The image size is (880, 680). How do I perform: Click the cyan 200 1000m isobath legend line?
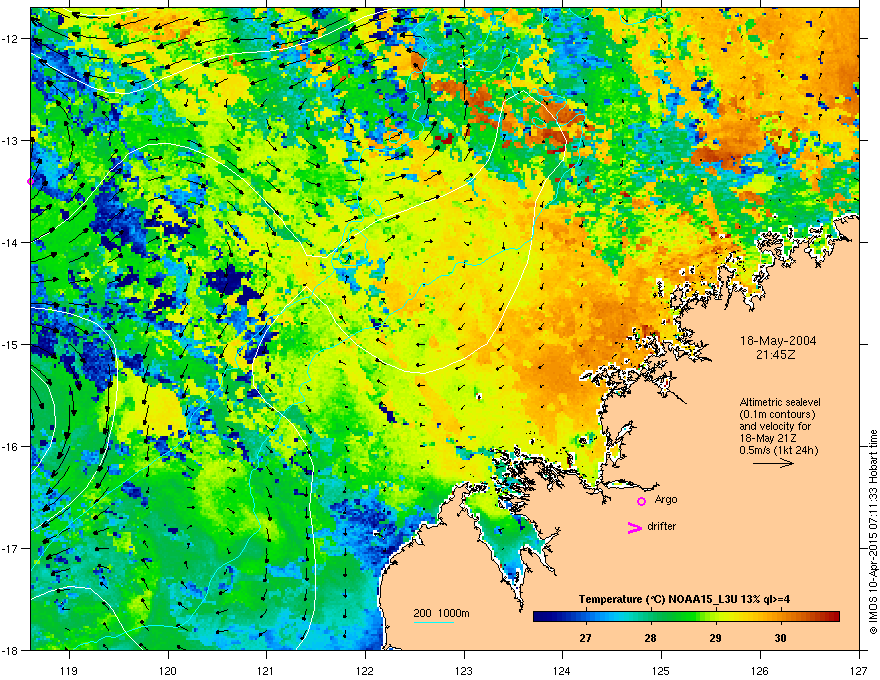coord(434,622)
